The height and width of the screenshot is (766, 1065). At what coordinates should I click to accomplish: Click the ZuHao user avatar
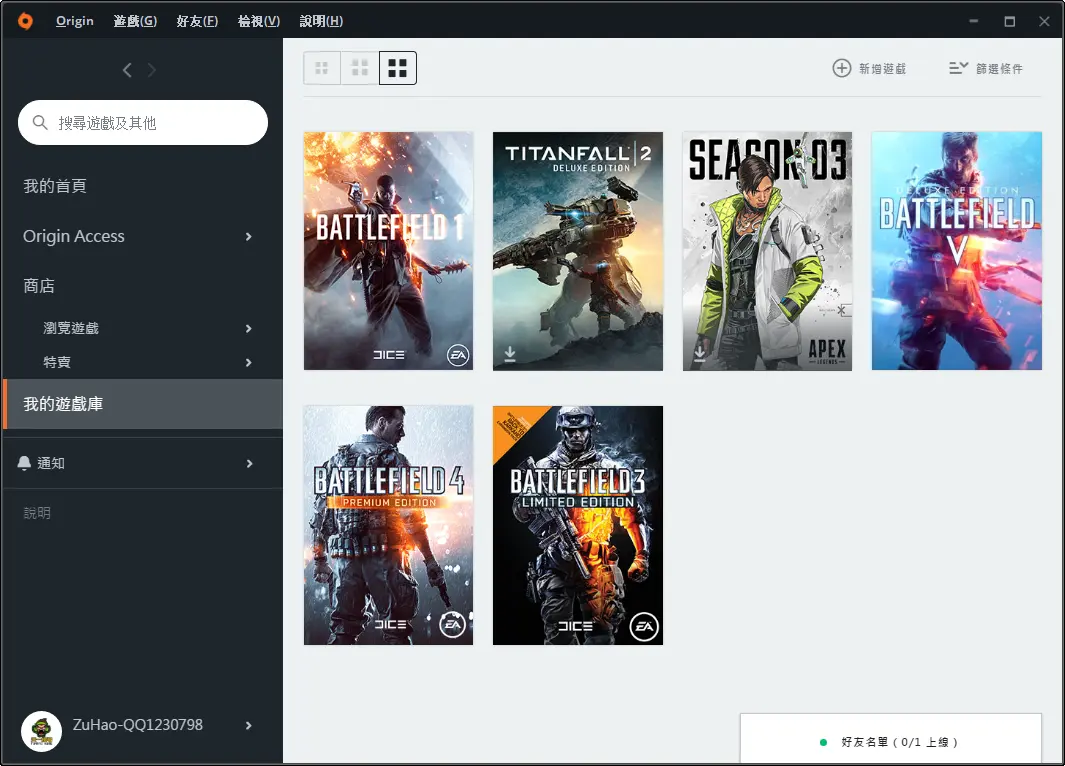click(x=41, y=731)
